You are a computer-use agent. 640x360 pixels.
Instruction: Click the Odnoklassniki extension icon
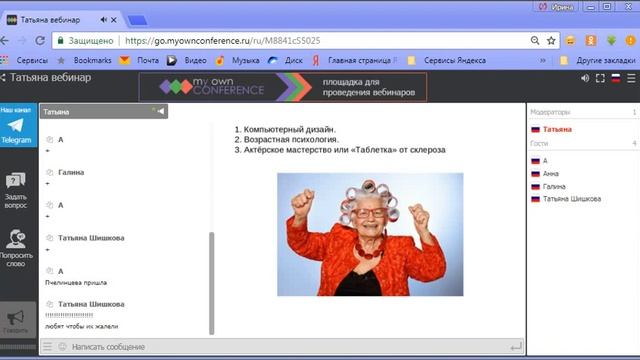[591, 40]
